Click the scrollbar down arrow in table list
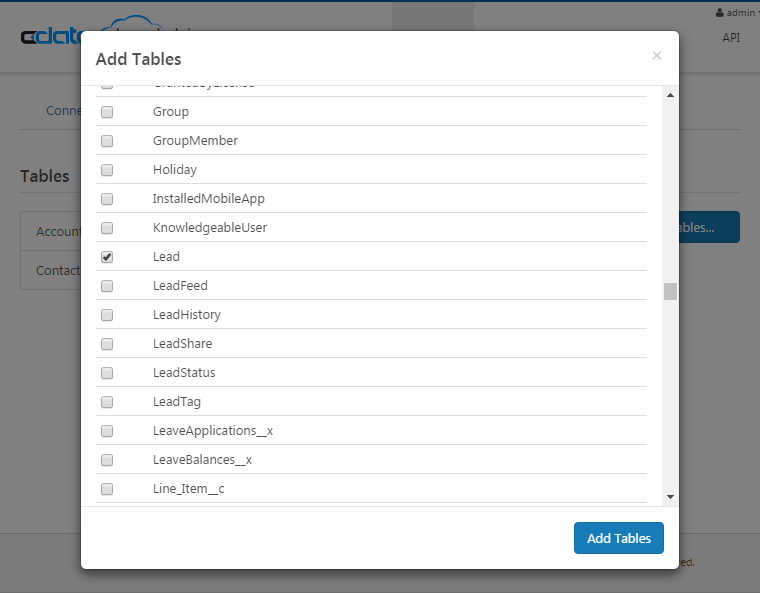 (x=670, y=497)
